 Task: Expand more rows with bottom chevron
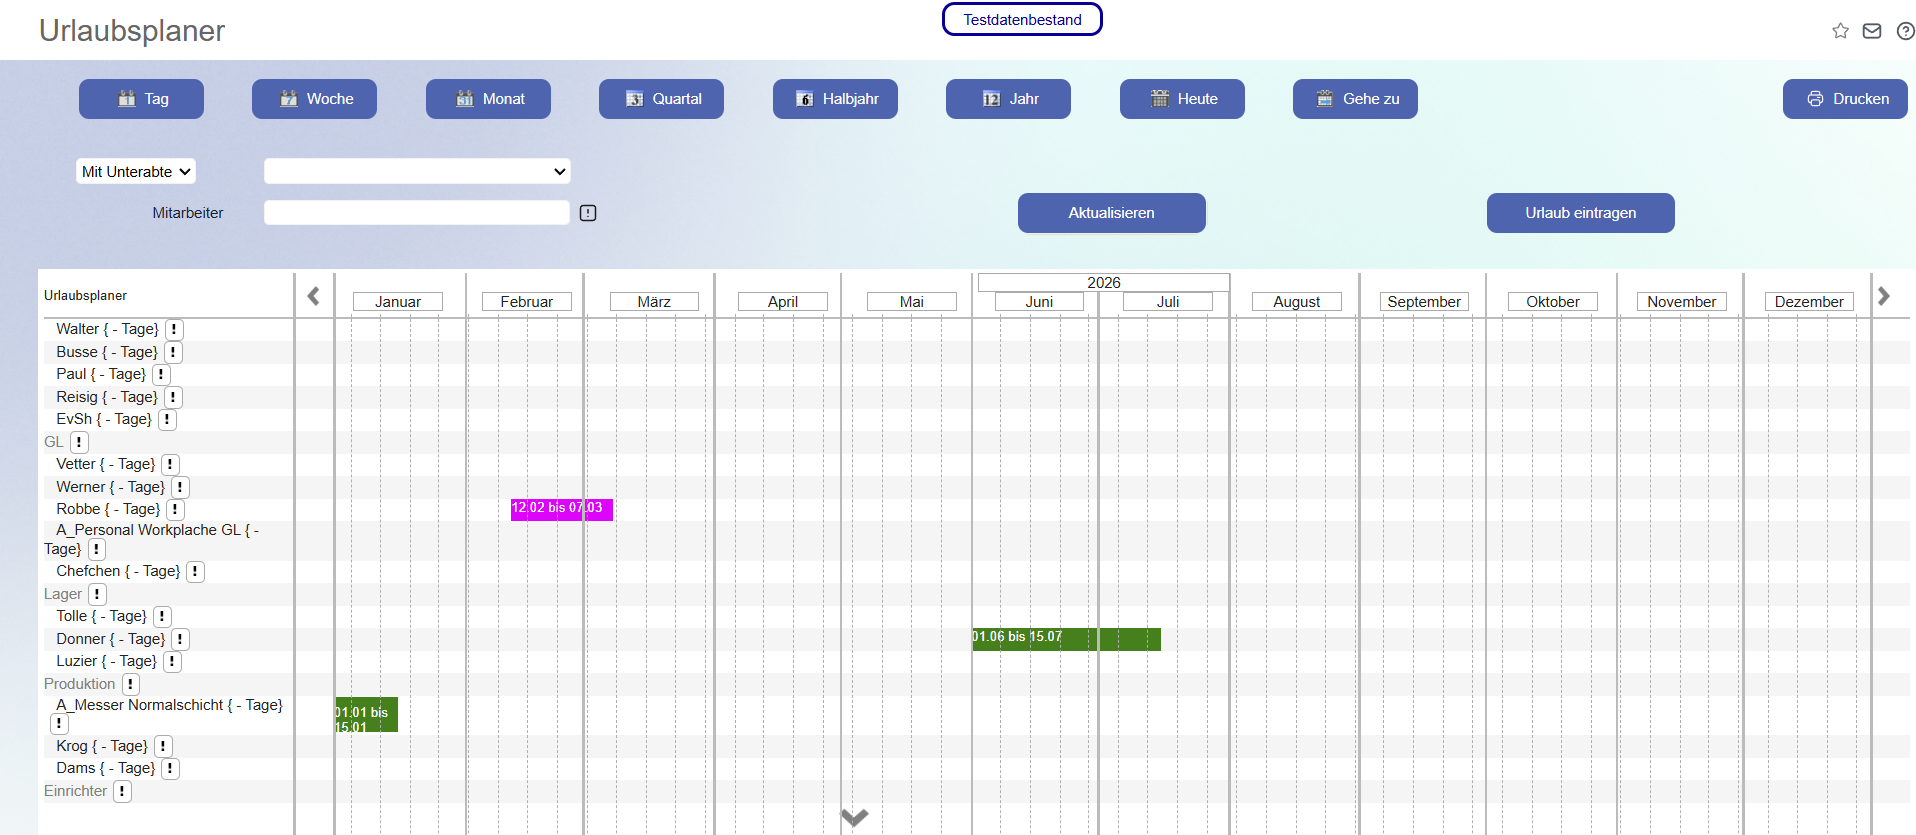pos(854,817)
